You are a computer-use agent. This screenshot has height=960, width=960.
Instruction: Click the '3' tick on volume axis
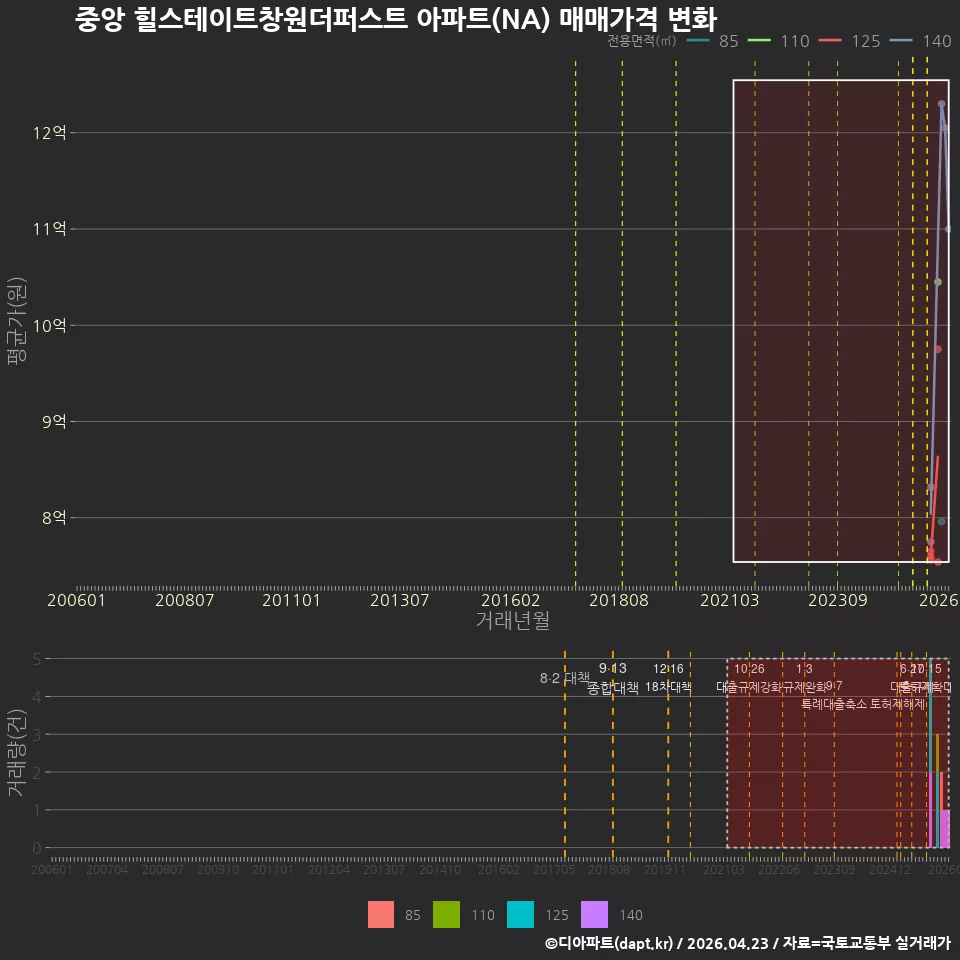point(37,735)
